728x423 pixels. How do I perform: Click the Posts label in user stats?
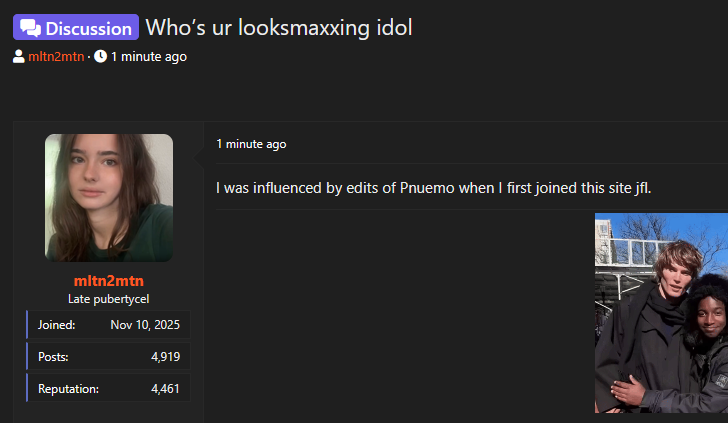(x=53, y=357)
